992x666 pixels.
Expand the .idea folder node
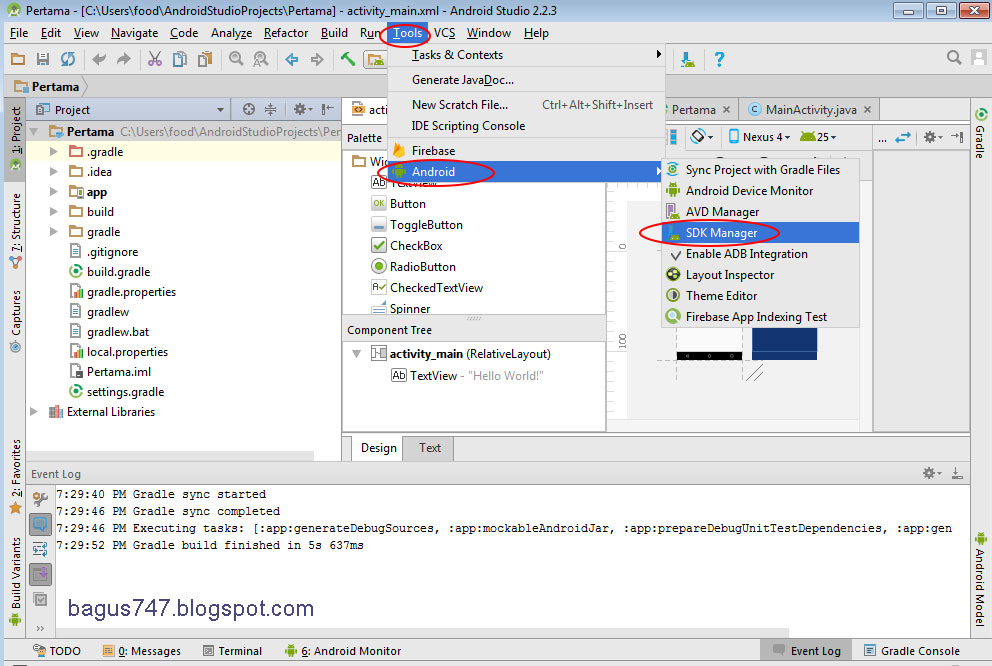(54, 171)
